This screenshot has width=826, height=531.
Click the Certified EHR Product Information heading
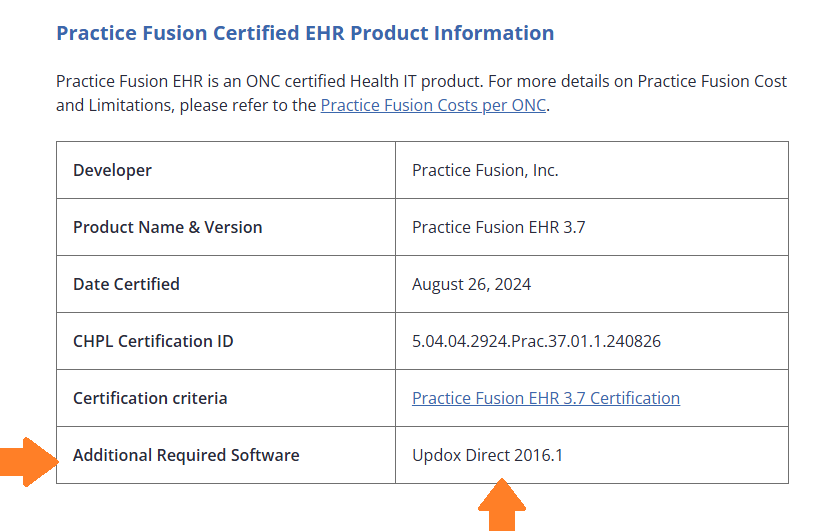pos(305,33)
